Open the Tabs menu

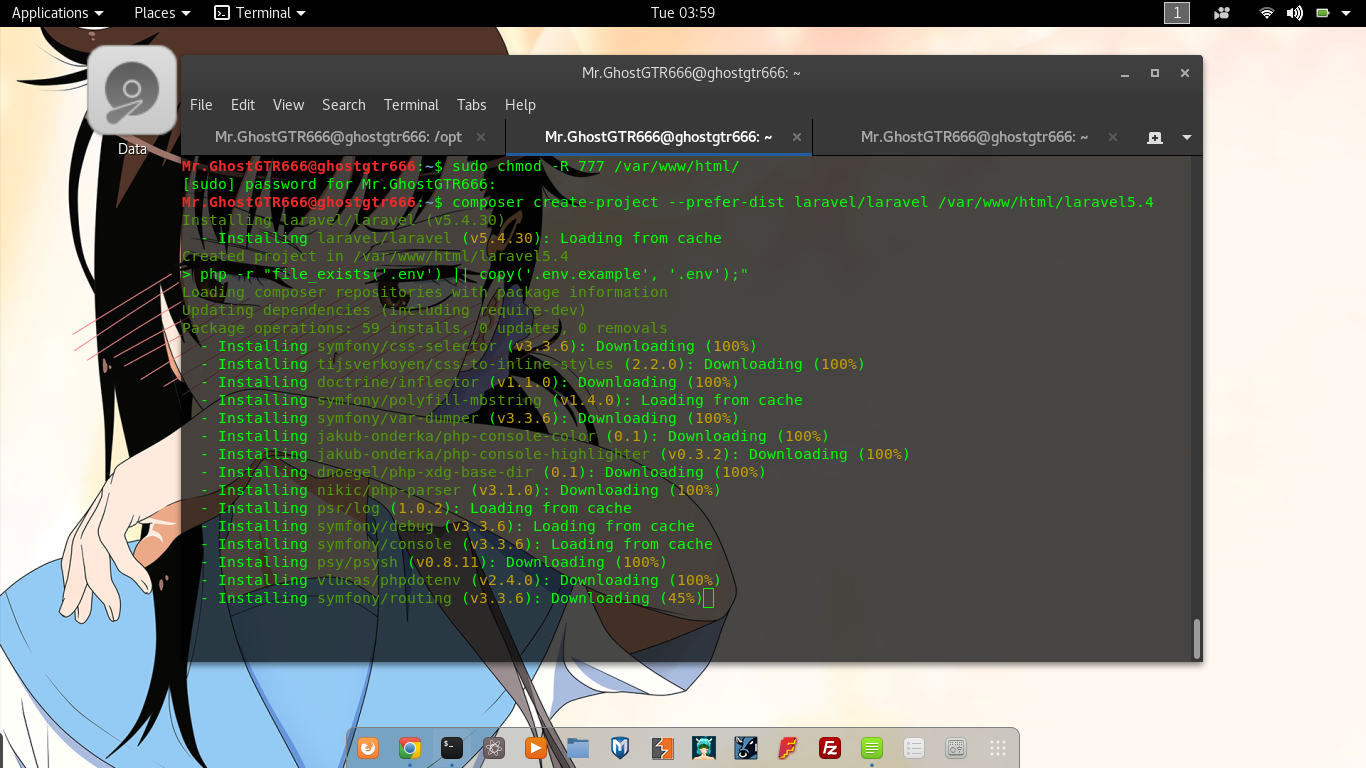point(471,105)
